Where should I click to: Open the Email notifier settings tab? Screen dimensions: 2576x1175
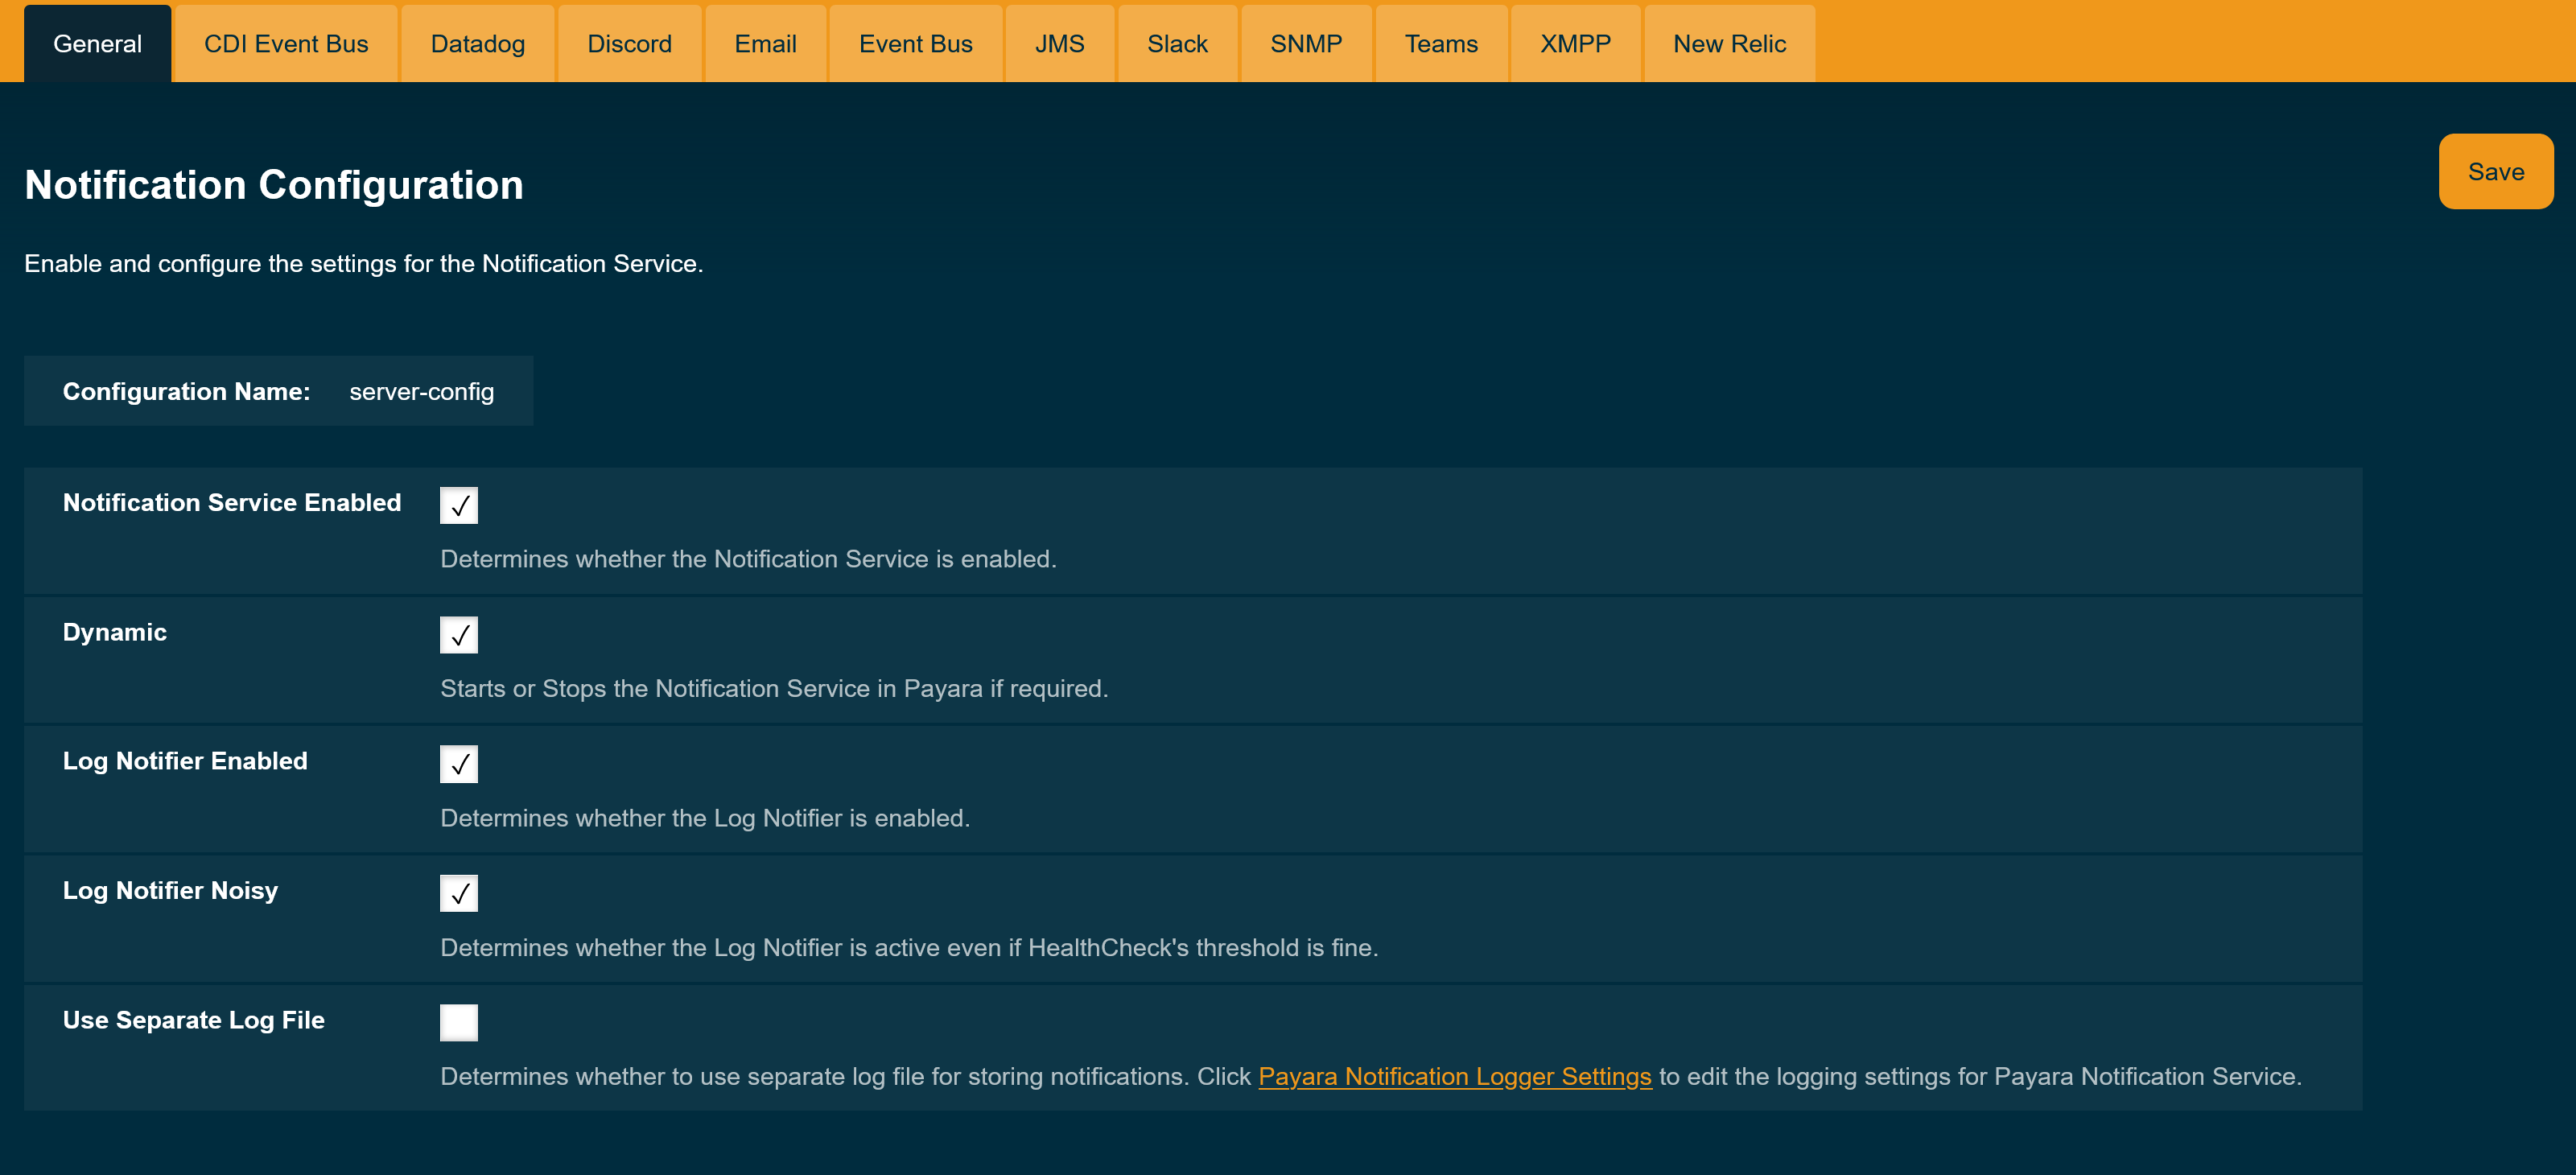coord(765,43)
